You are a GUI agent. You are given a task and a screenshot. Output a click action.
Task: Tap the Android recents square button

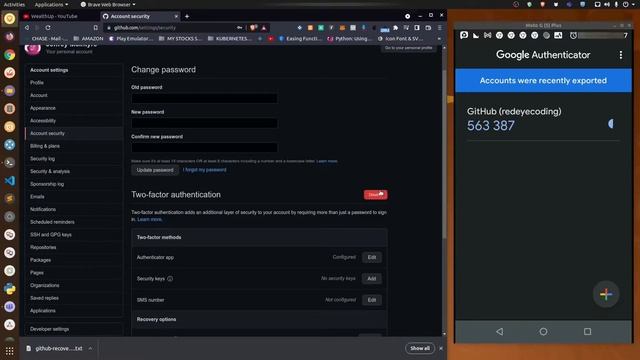click(587, 331)
